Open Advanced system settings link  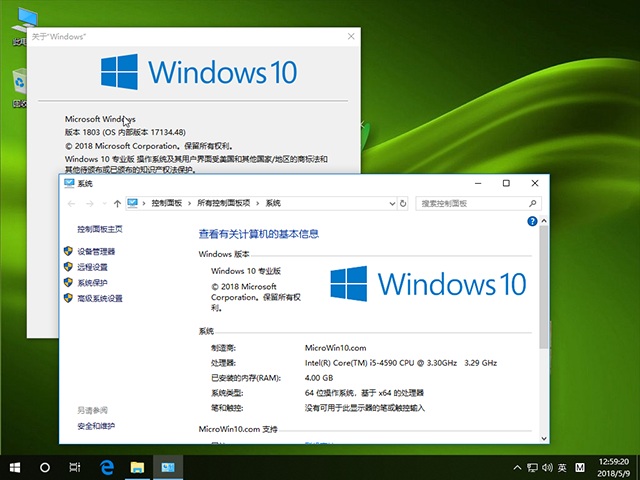tap(100, 298)
